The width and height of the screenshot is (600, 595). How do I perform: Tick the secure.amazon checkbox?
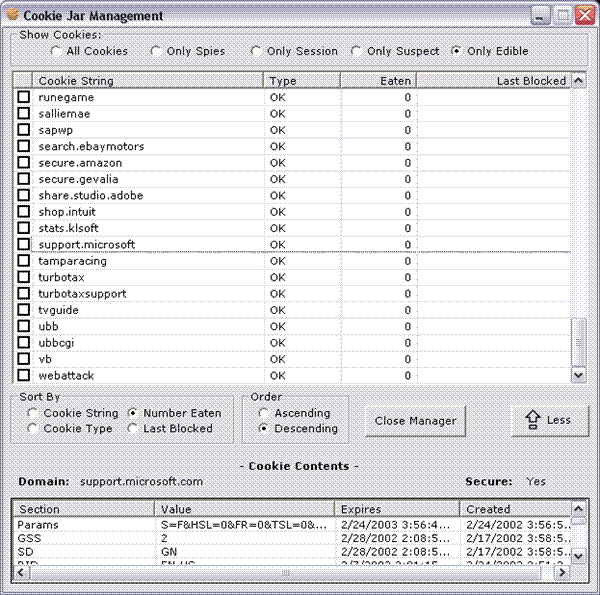(x=24, y=163)
